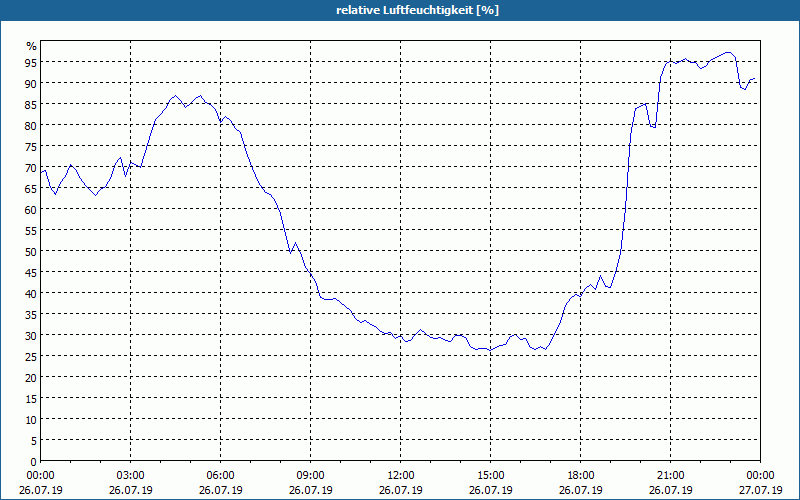Click the '27.07.19' date label
The height and width of the screenshot is (500, 800).
(x=761, y=490)
